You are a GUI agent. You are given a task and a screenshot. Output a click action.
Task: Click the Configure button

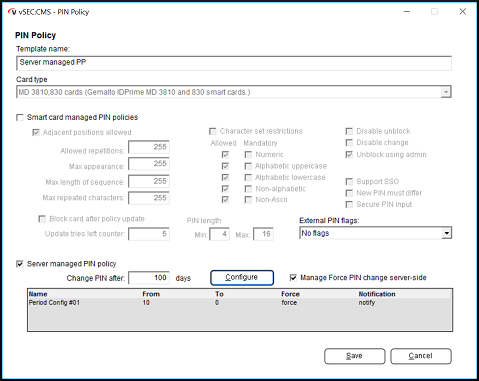tap(242, 277)
